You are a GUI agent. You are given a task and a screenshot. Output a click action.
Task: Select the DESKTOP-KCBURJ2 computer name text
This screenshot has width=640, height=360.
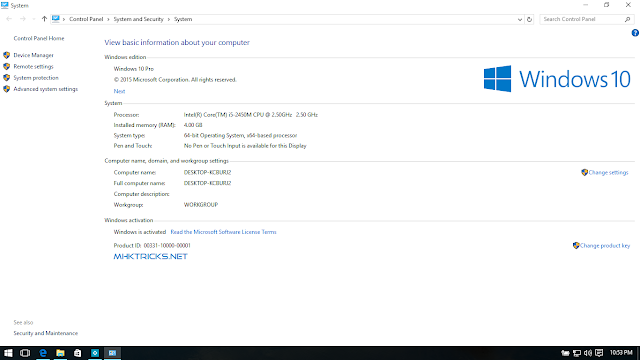[x=207, y=172]
